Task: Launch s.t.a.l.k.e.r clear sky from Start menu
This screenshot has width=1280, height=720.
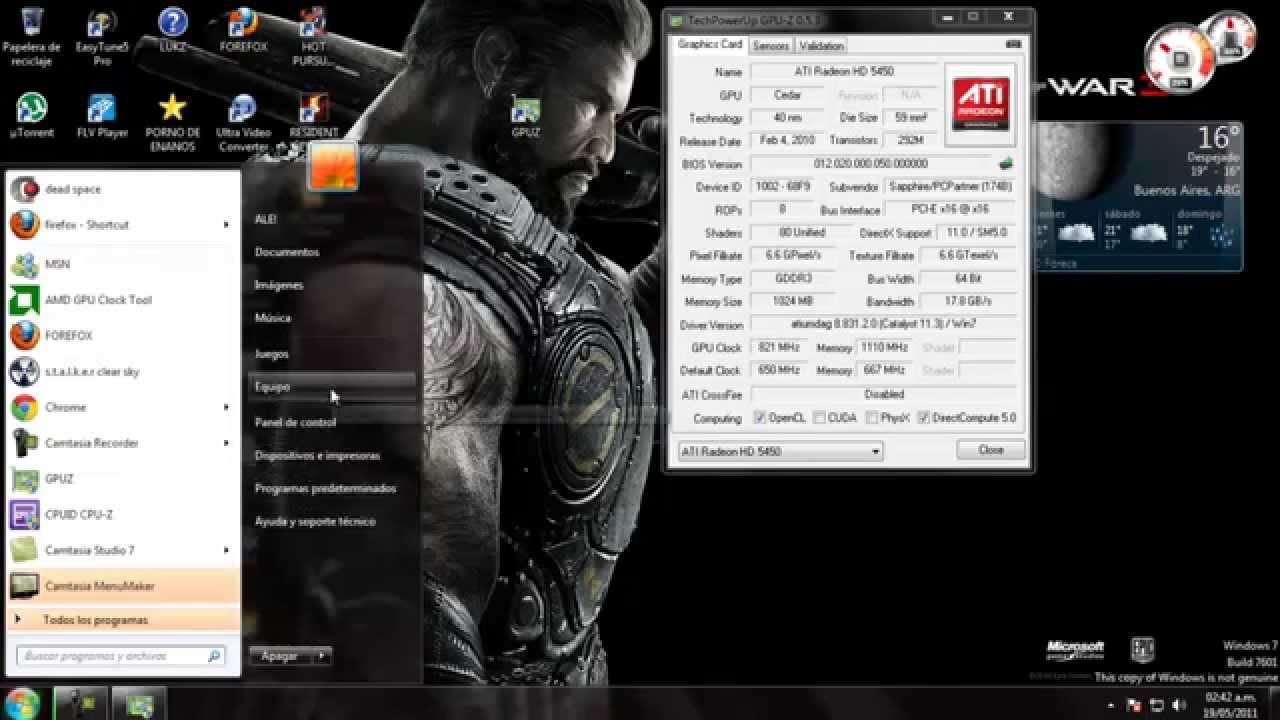Action: [x=123, y=372]
